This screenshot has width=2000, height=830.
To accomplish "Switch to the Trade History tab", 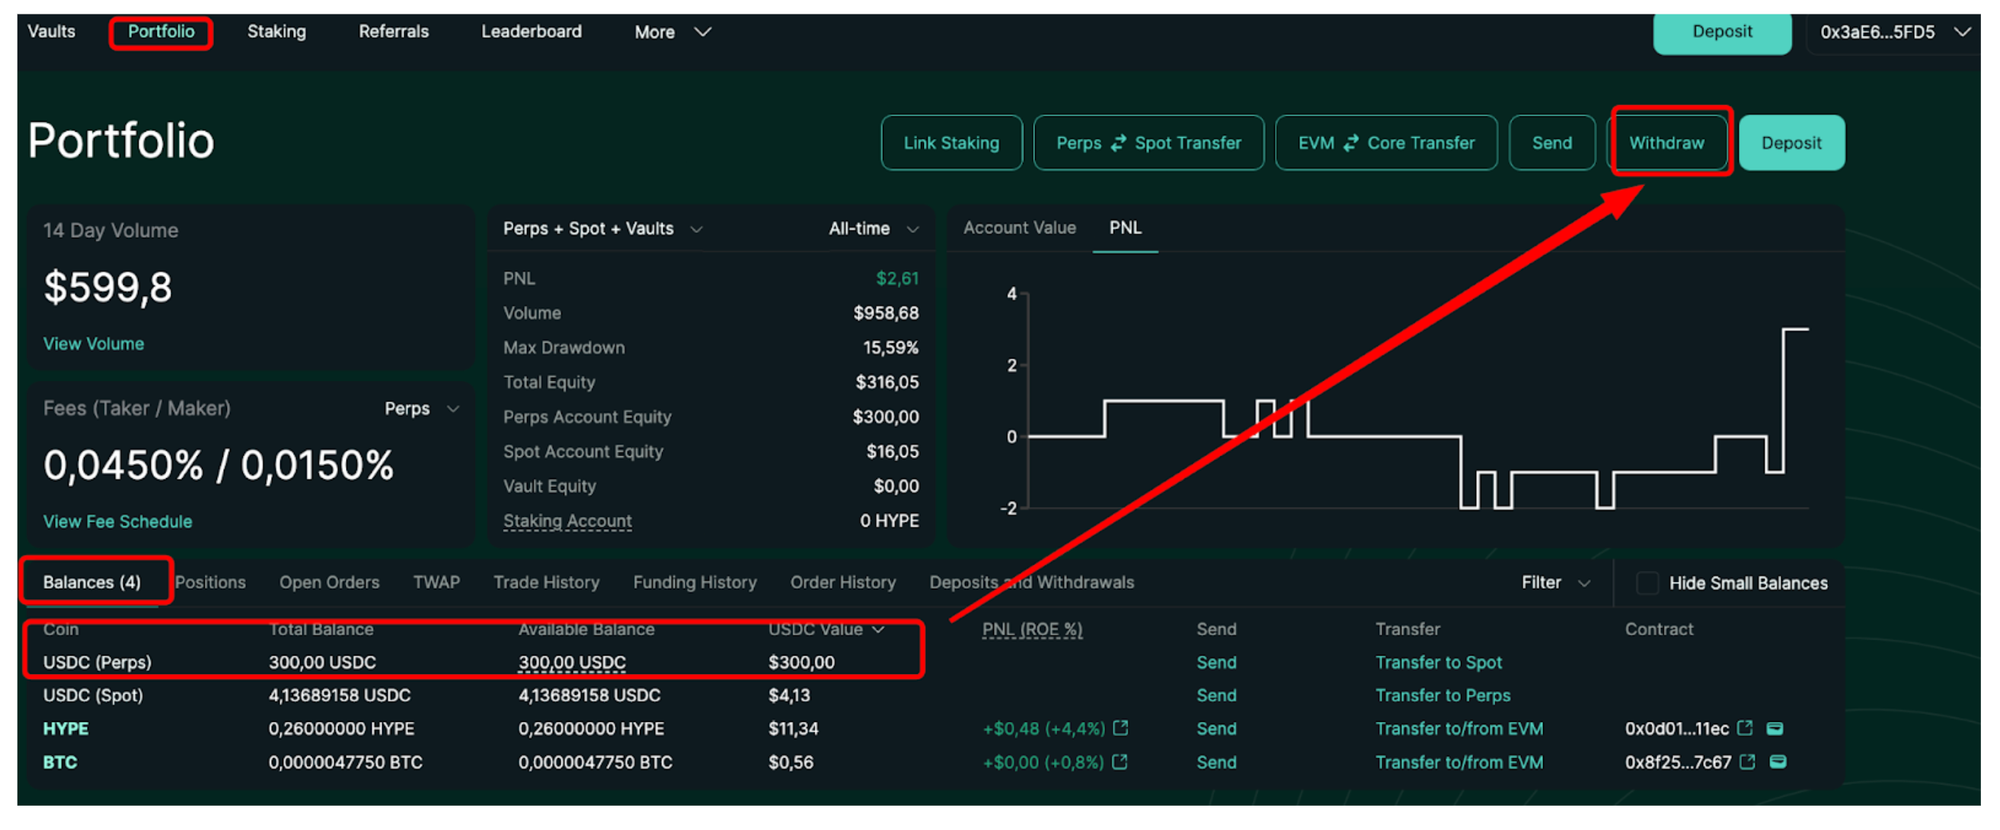I will click(546, 583).
